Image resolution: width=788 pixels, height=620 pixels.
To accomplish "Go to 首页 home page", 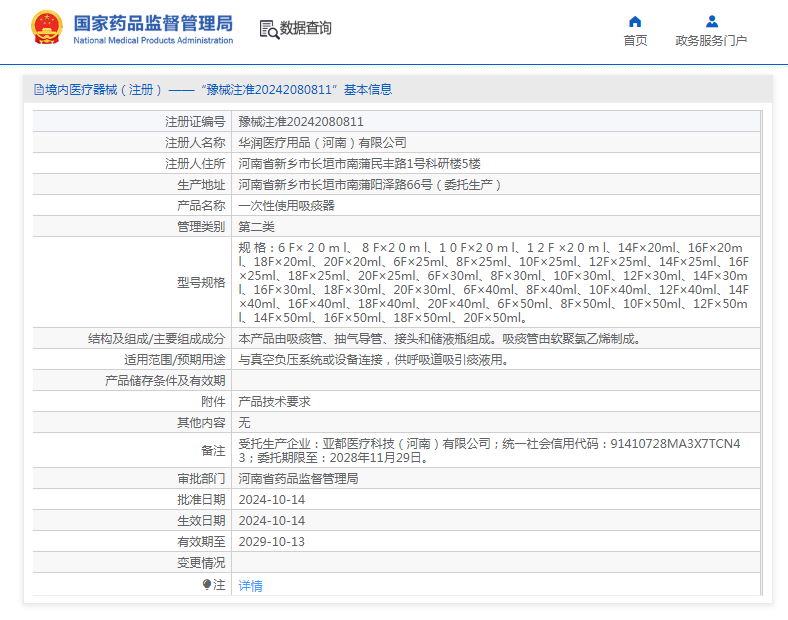I will 635,40.
